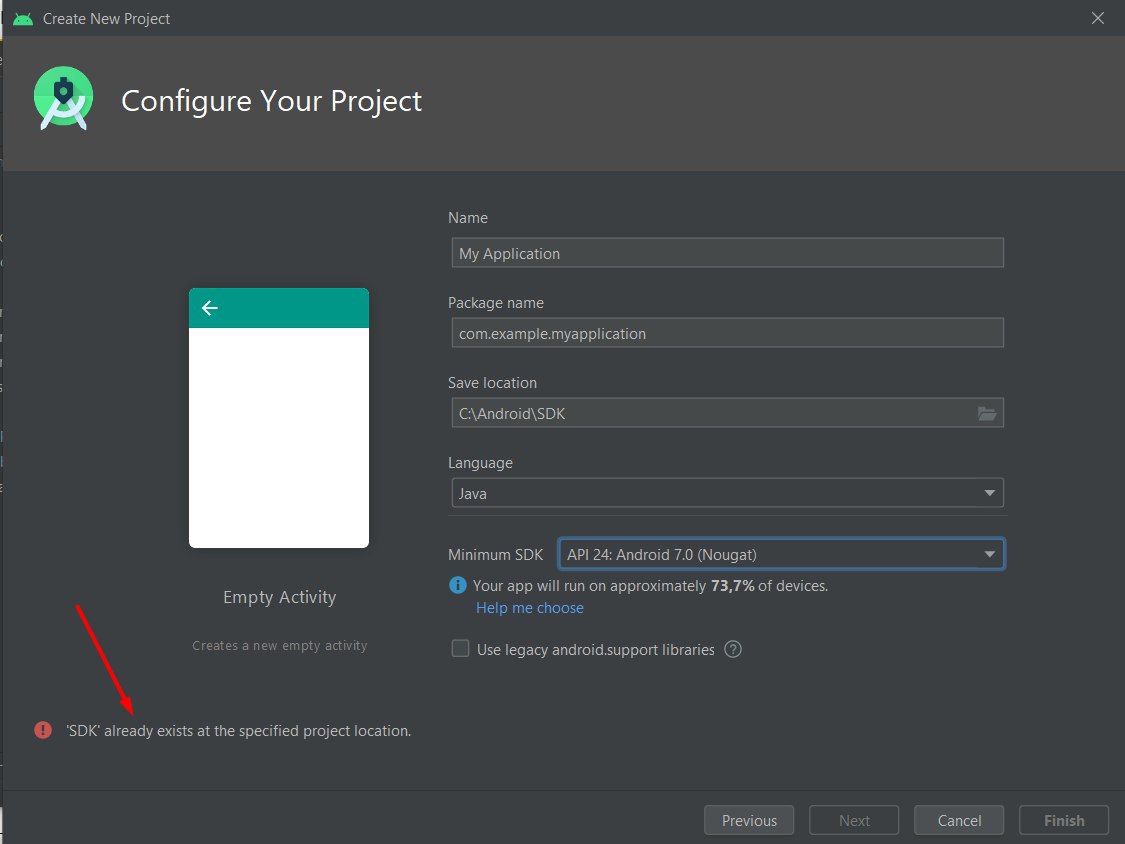1125x844 pixels.
Task: Click the Name field with My Application
Action: coord(728,253)
